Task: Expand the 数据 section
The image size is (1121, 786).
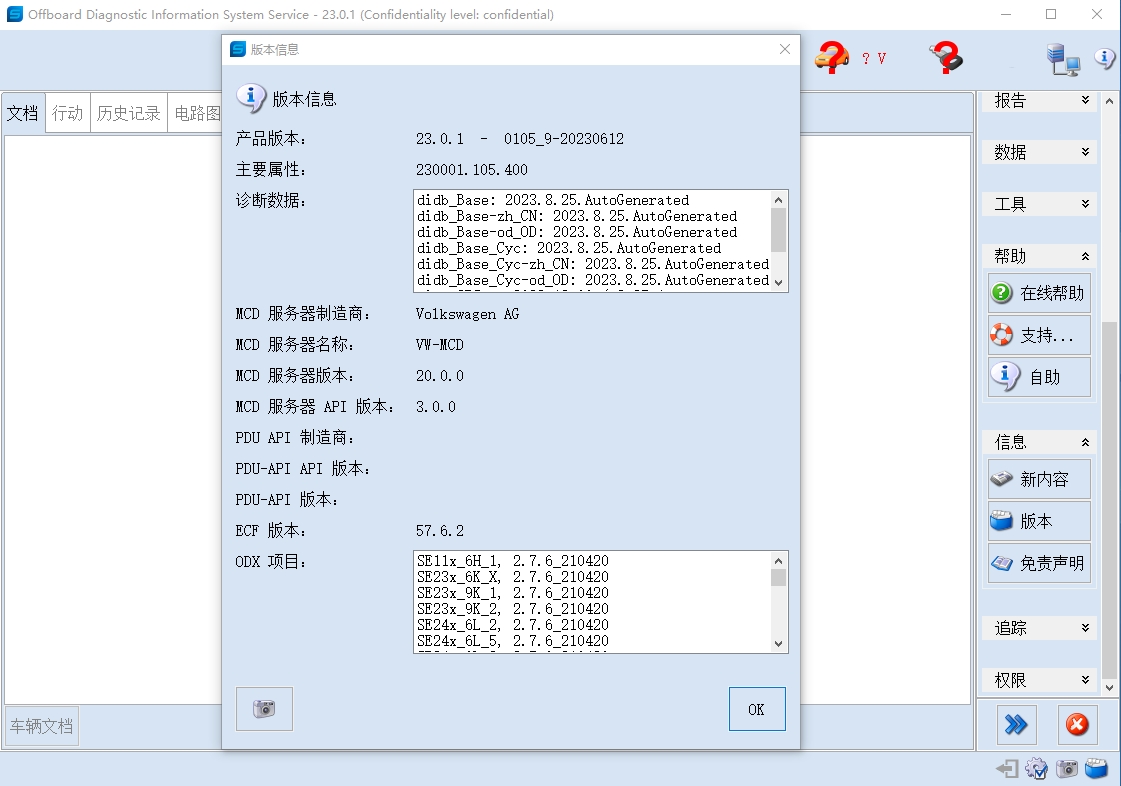Action: [1039, 152]
